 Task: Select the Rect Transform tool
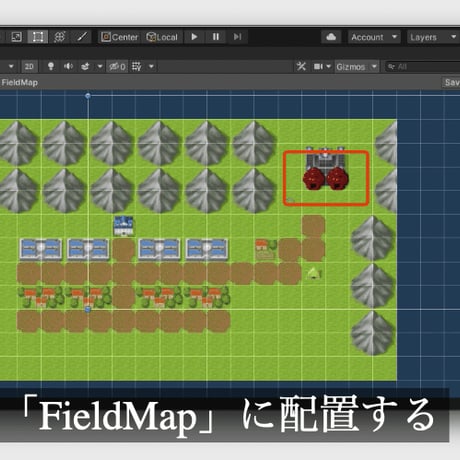coord(38,37)
